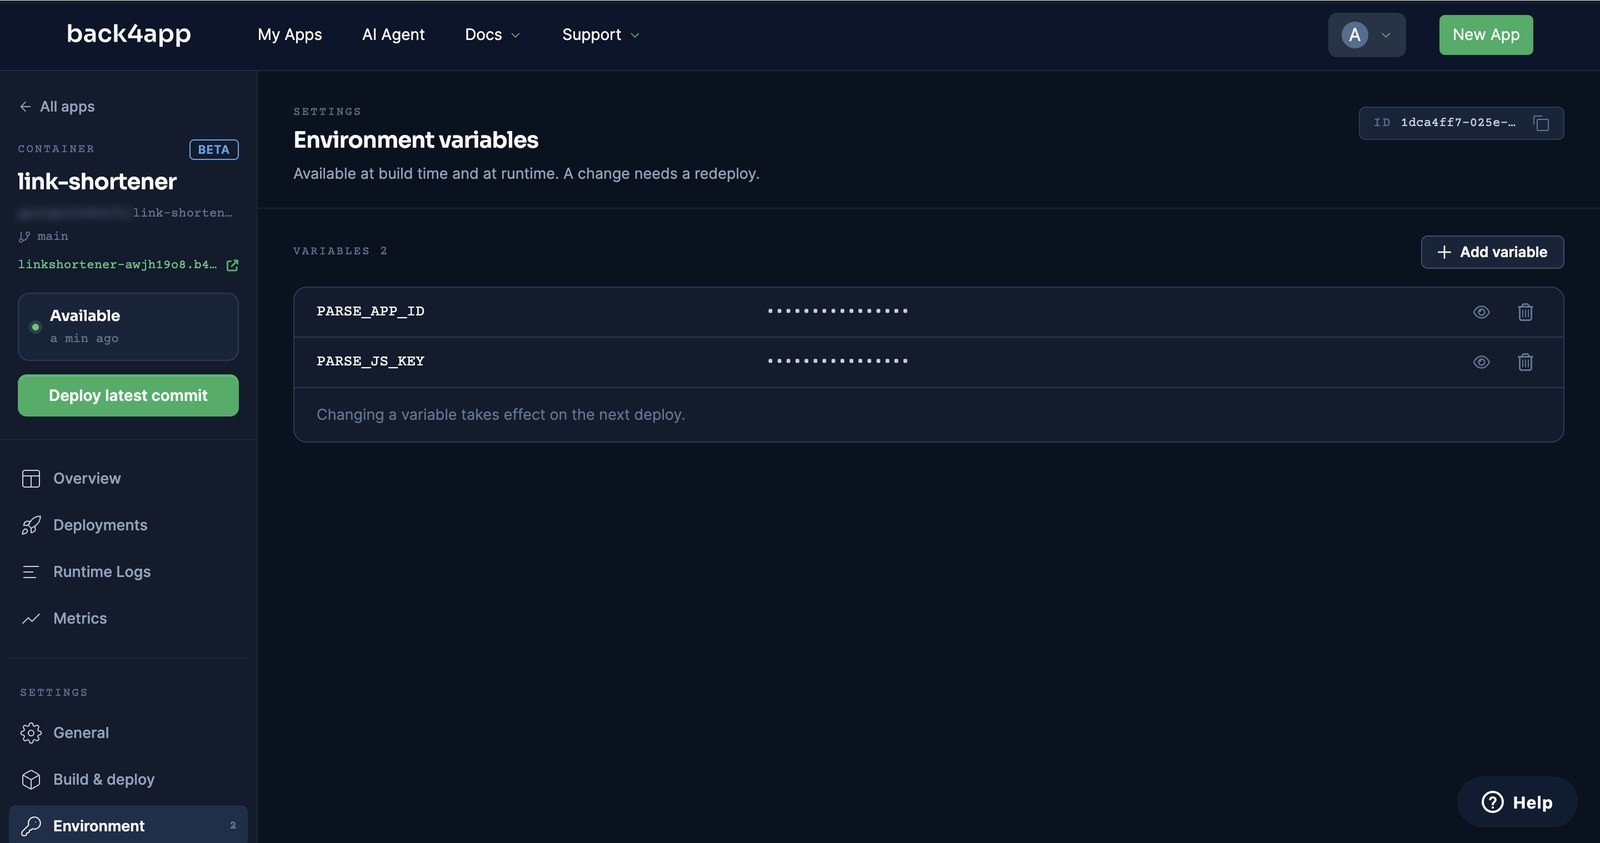This screenshot has height=843, width=1600.
Task: Click the help question mark icon
Action: point(1492,802)
